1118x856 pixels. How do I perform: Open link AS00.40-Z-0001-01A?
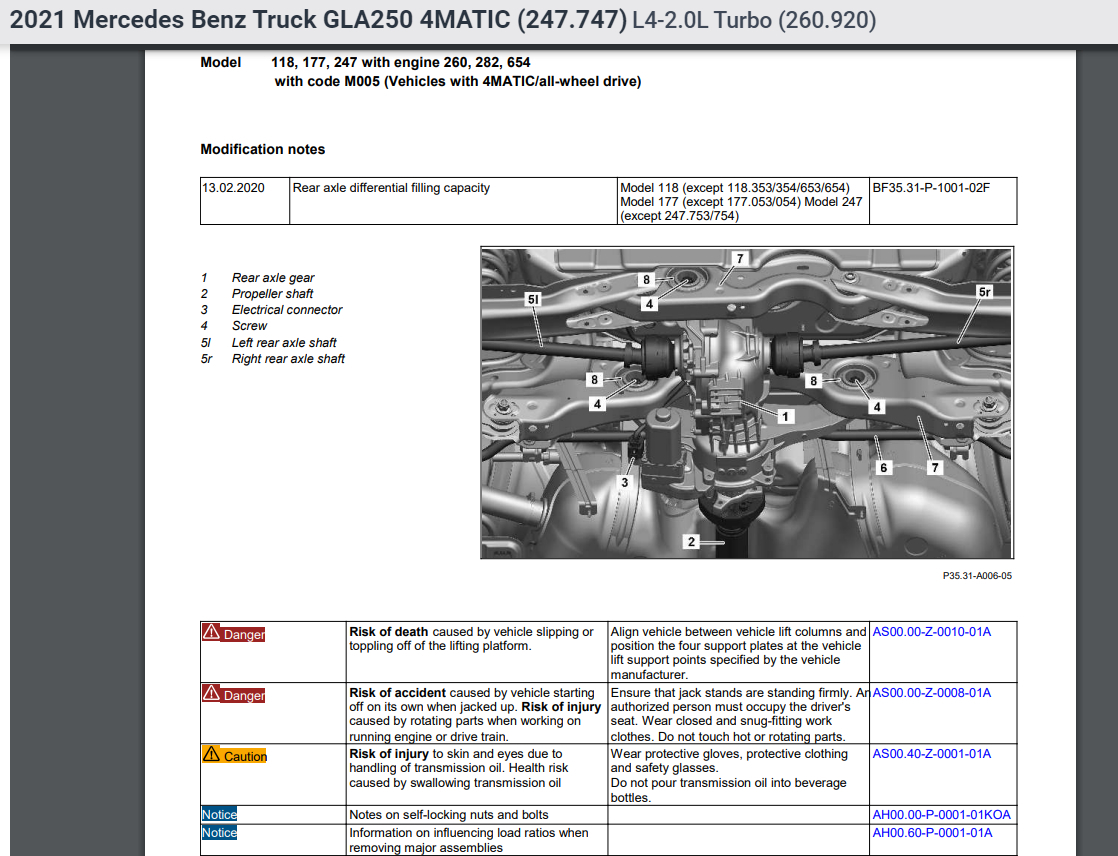(x=931, y=753)
